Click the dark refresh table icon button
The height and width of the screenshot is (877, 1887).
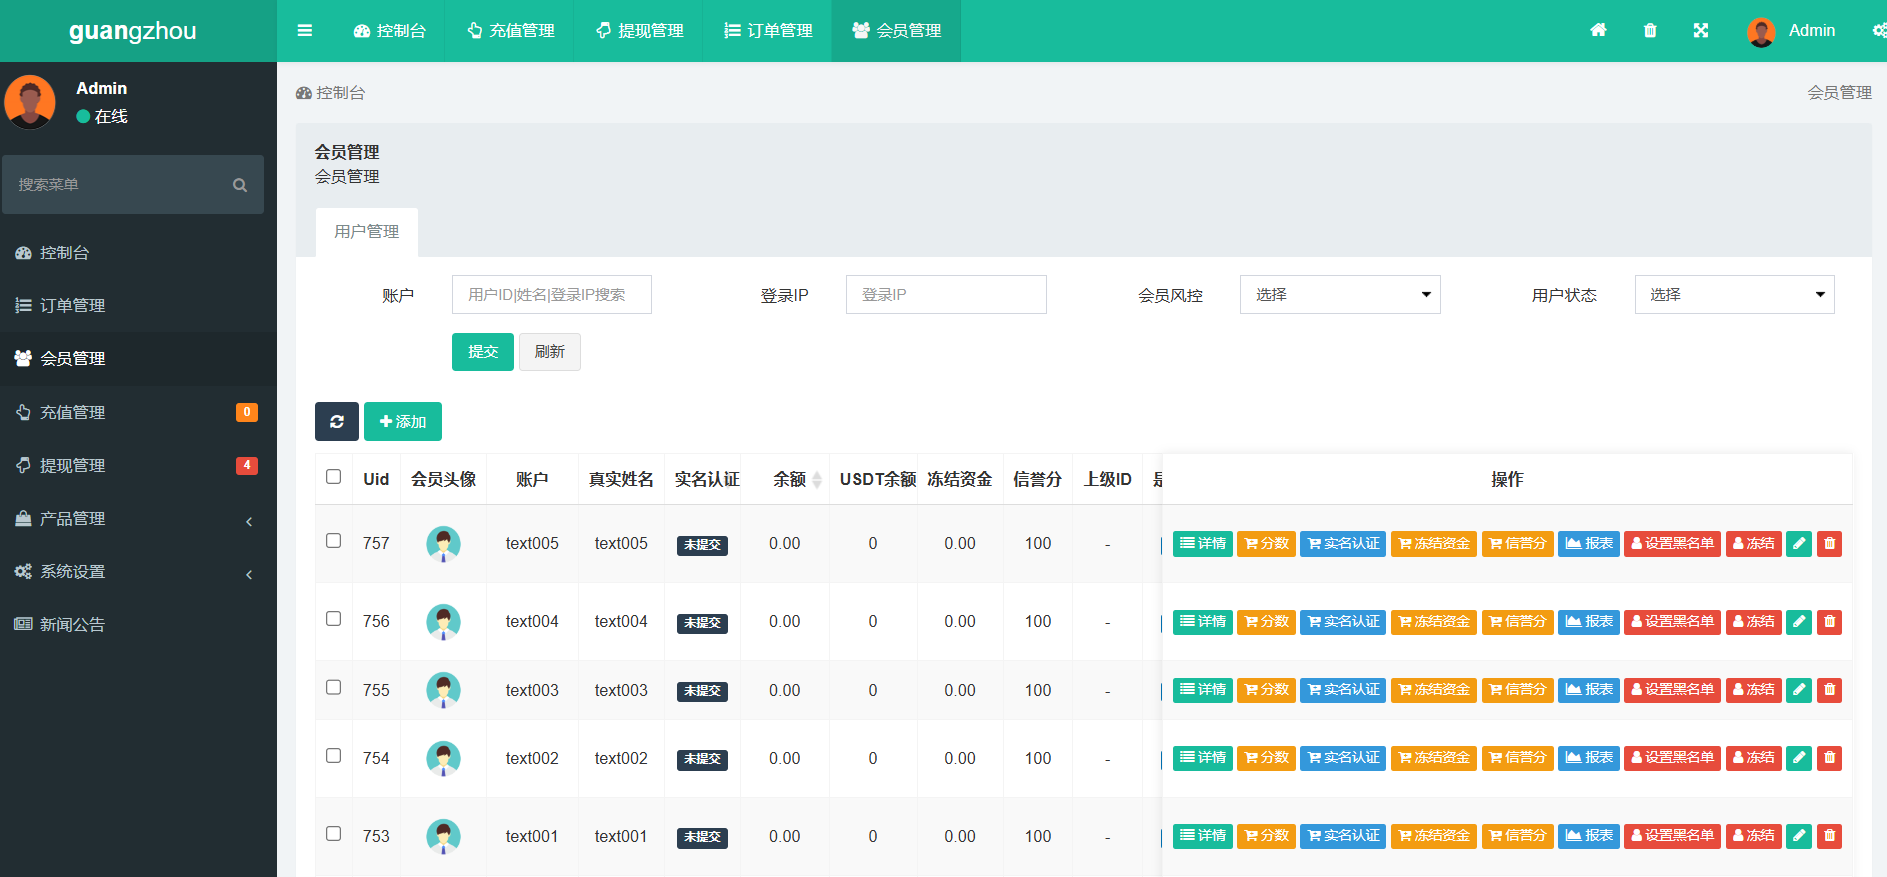[337, 422]
